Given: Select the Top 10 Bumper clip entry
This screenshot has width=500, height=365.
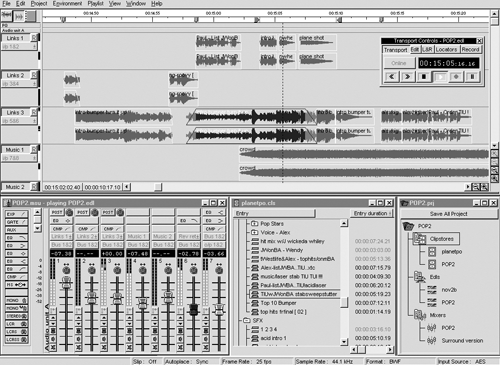Looking at the screenshot, I should click(278, 303).
